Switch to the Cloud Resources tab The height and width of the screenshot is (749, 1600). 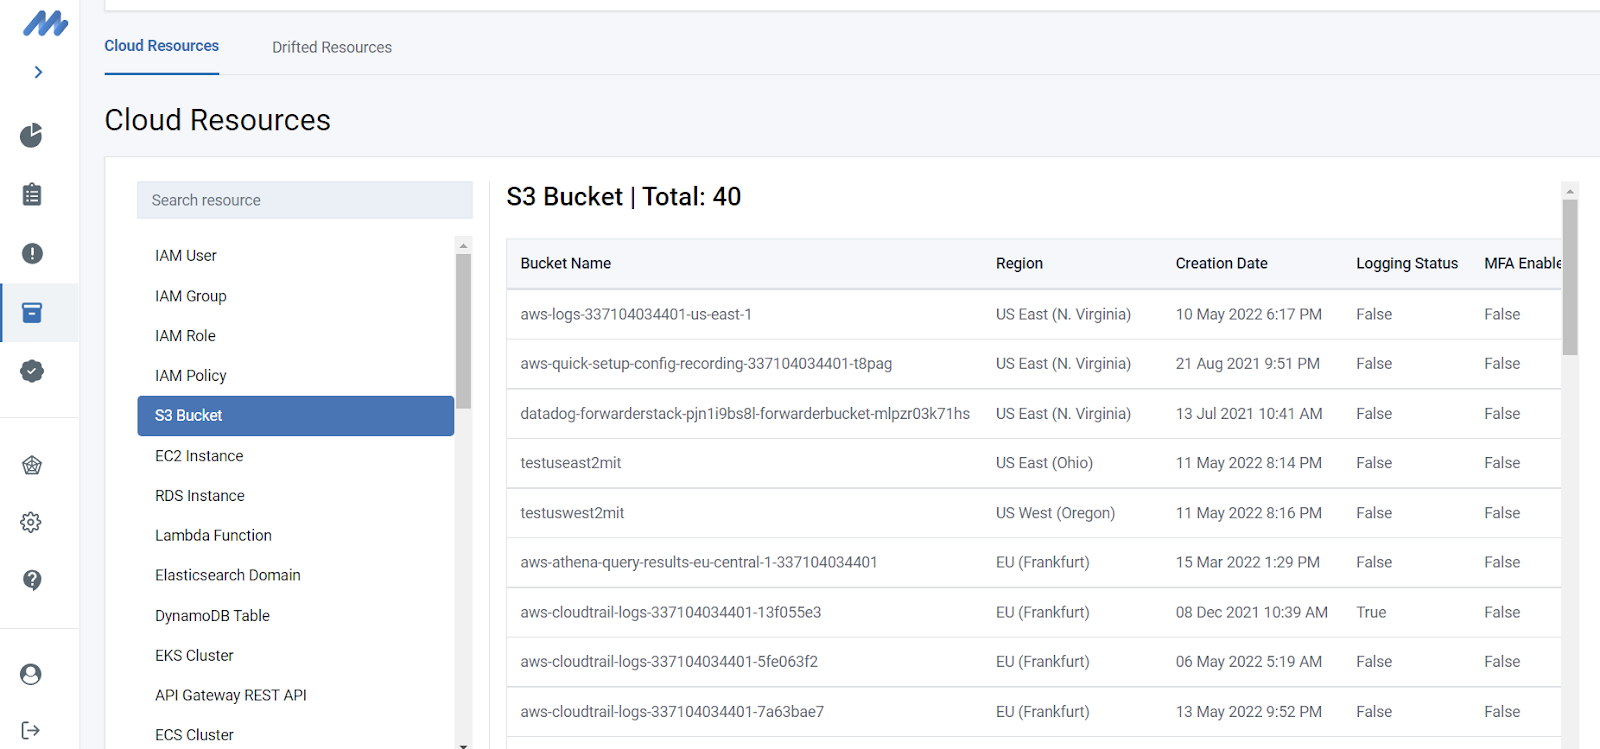(162, 46)
